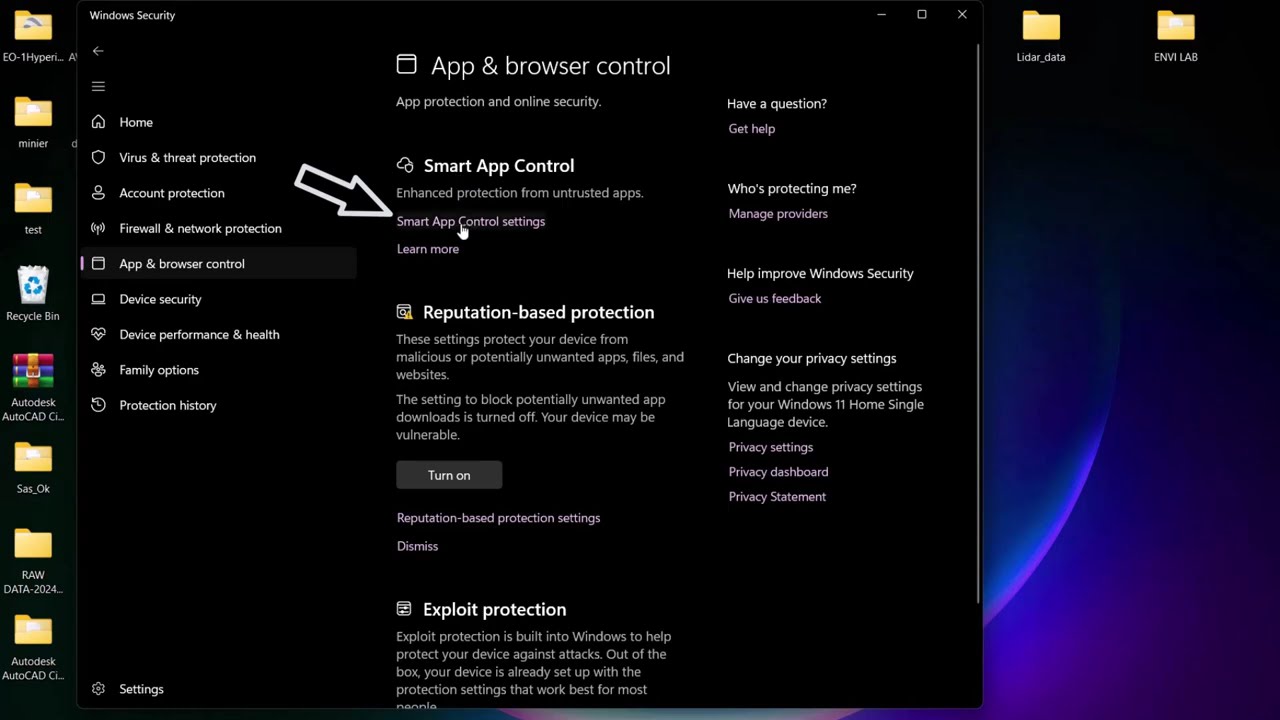Open Manage providers link
The width and height of the screenshot is (1280, 720).
click(x=778, y=214)
